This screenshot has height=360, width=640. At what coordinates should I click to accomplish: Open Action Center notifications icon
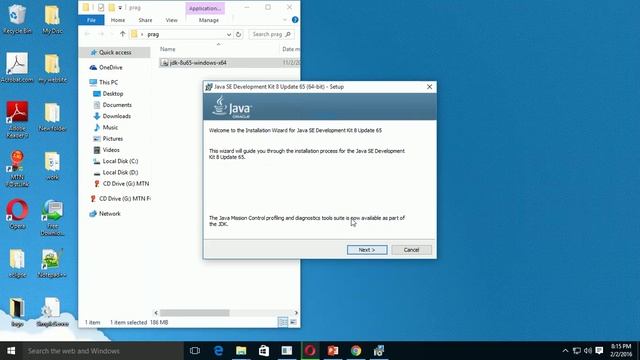[x=599, y=351]
